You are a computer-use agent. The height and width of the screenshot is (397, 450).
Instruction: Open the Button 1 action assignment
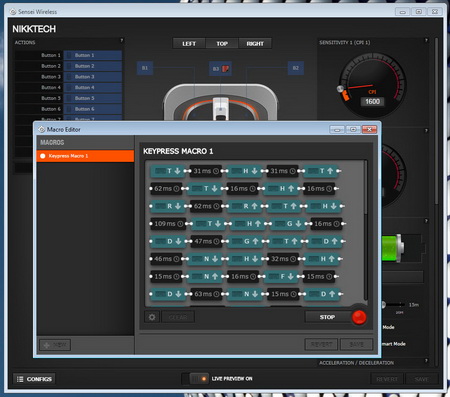click(x=93, y=55)
